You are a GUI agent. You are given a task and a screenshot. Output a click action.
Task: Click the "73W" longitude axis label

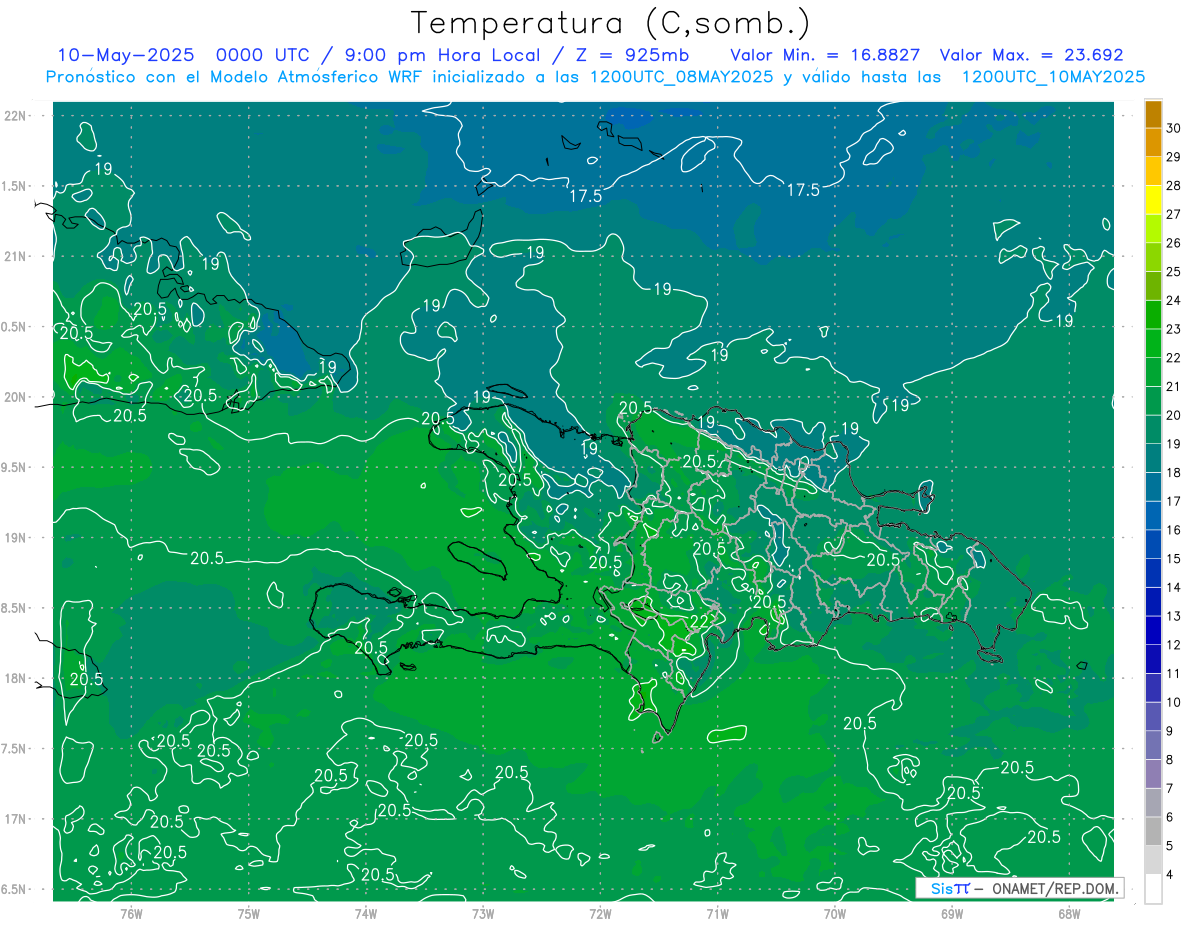(x=483, y=913)
